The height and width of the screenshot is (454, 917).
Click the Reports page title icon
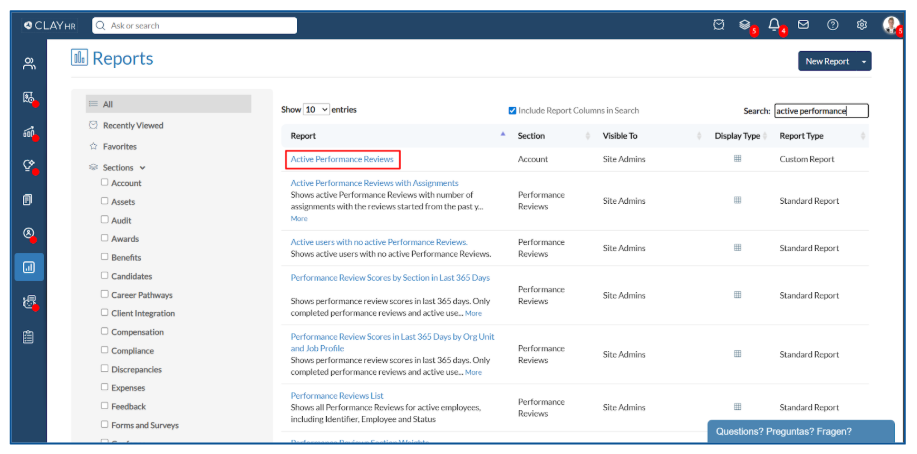79,57
